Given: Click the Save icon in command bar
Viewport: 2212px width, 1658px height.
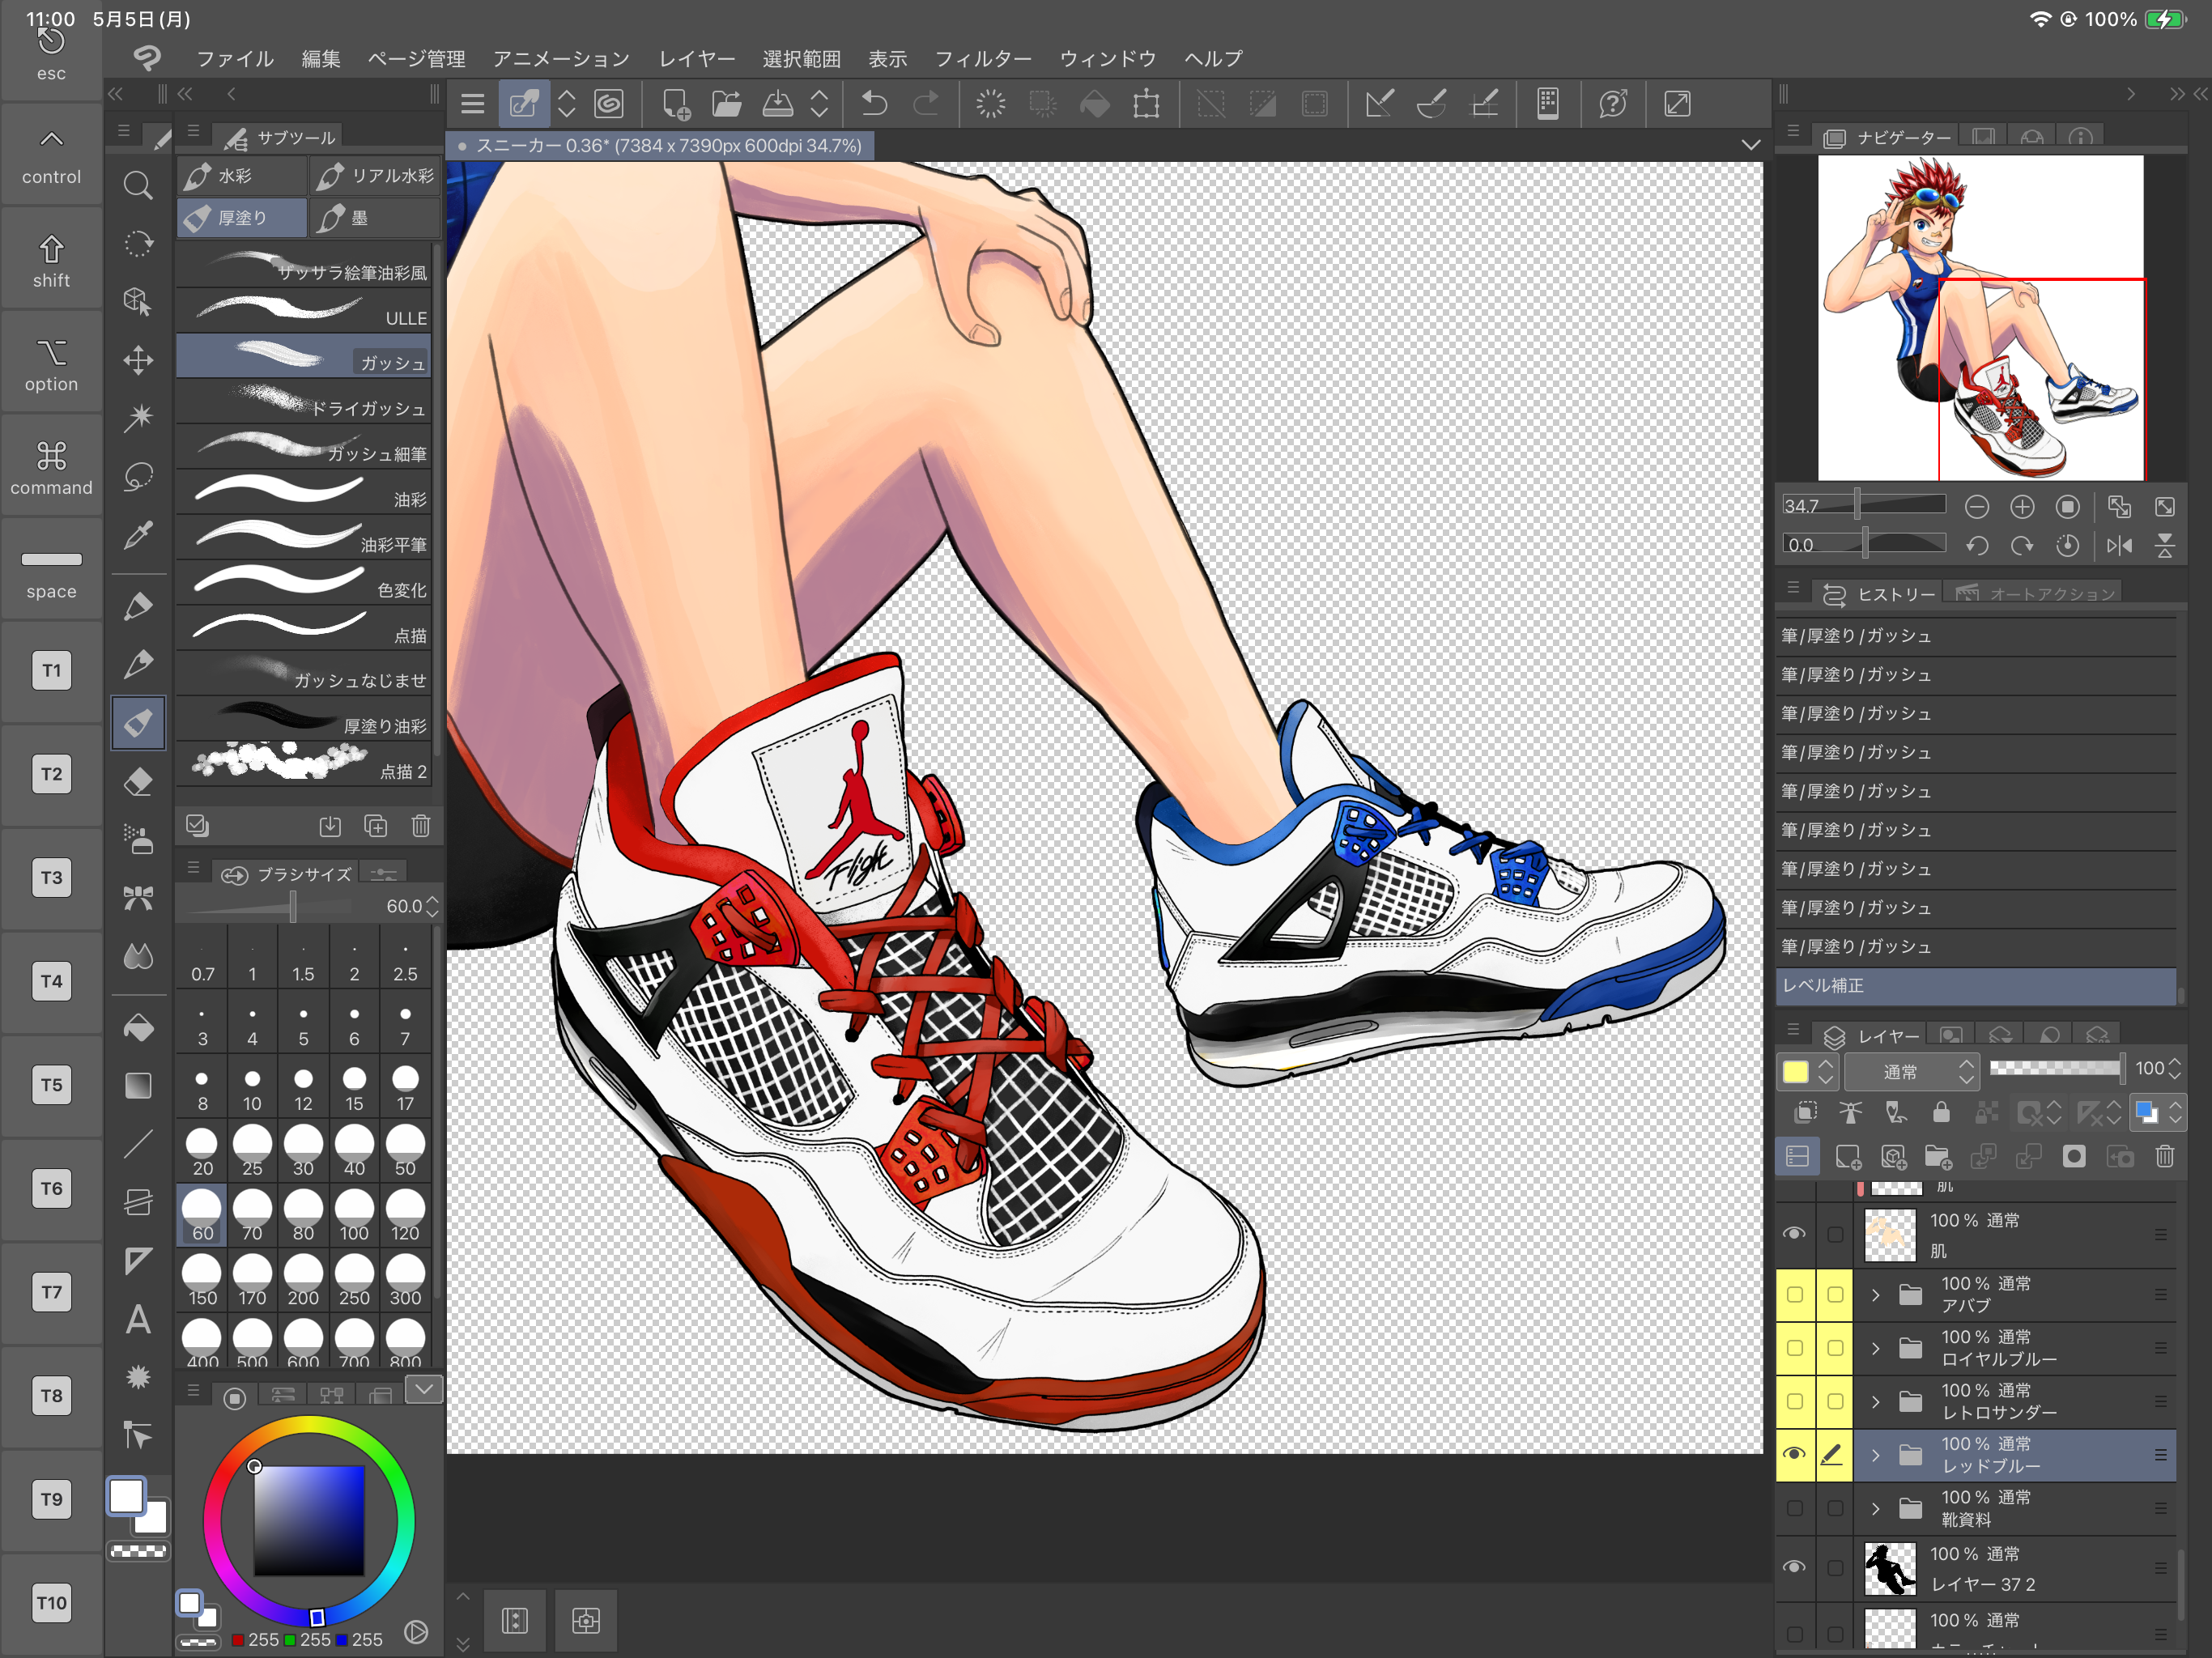Looking at the screenshot, I should 778,103.
